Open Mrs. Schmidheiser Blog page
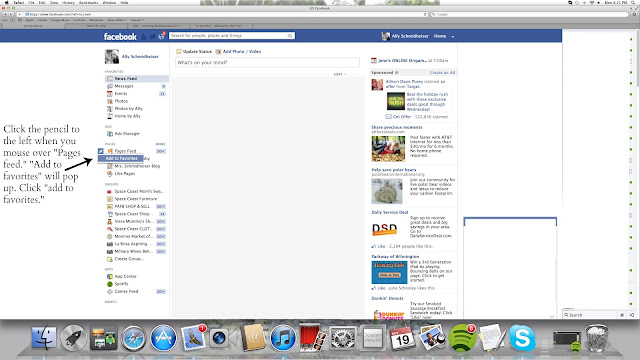The height and width of the screenshot is (360, 640). [137, 166]
